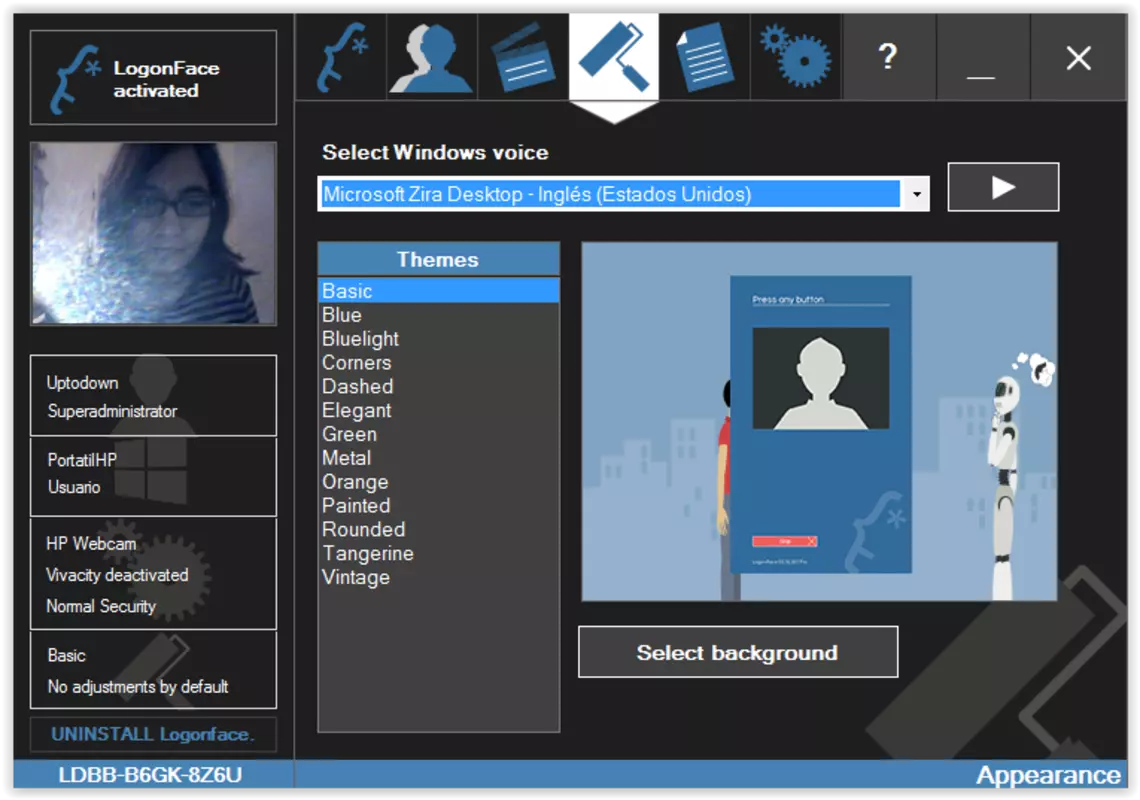Click the UNINSTALL Logonface link

click(x=153, y=735)
